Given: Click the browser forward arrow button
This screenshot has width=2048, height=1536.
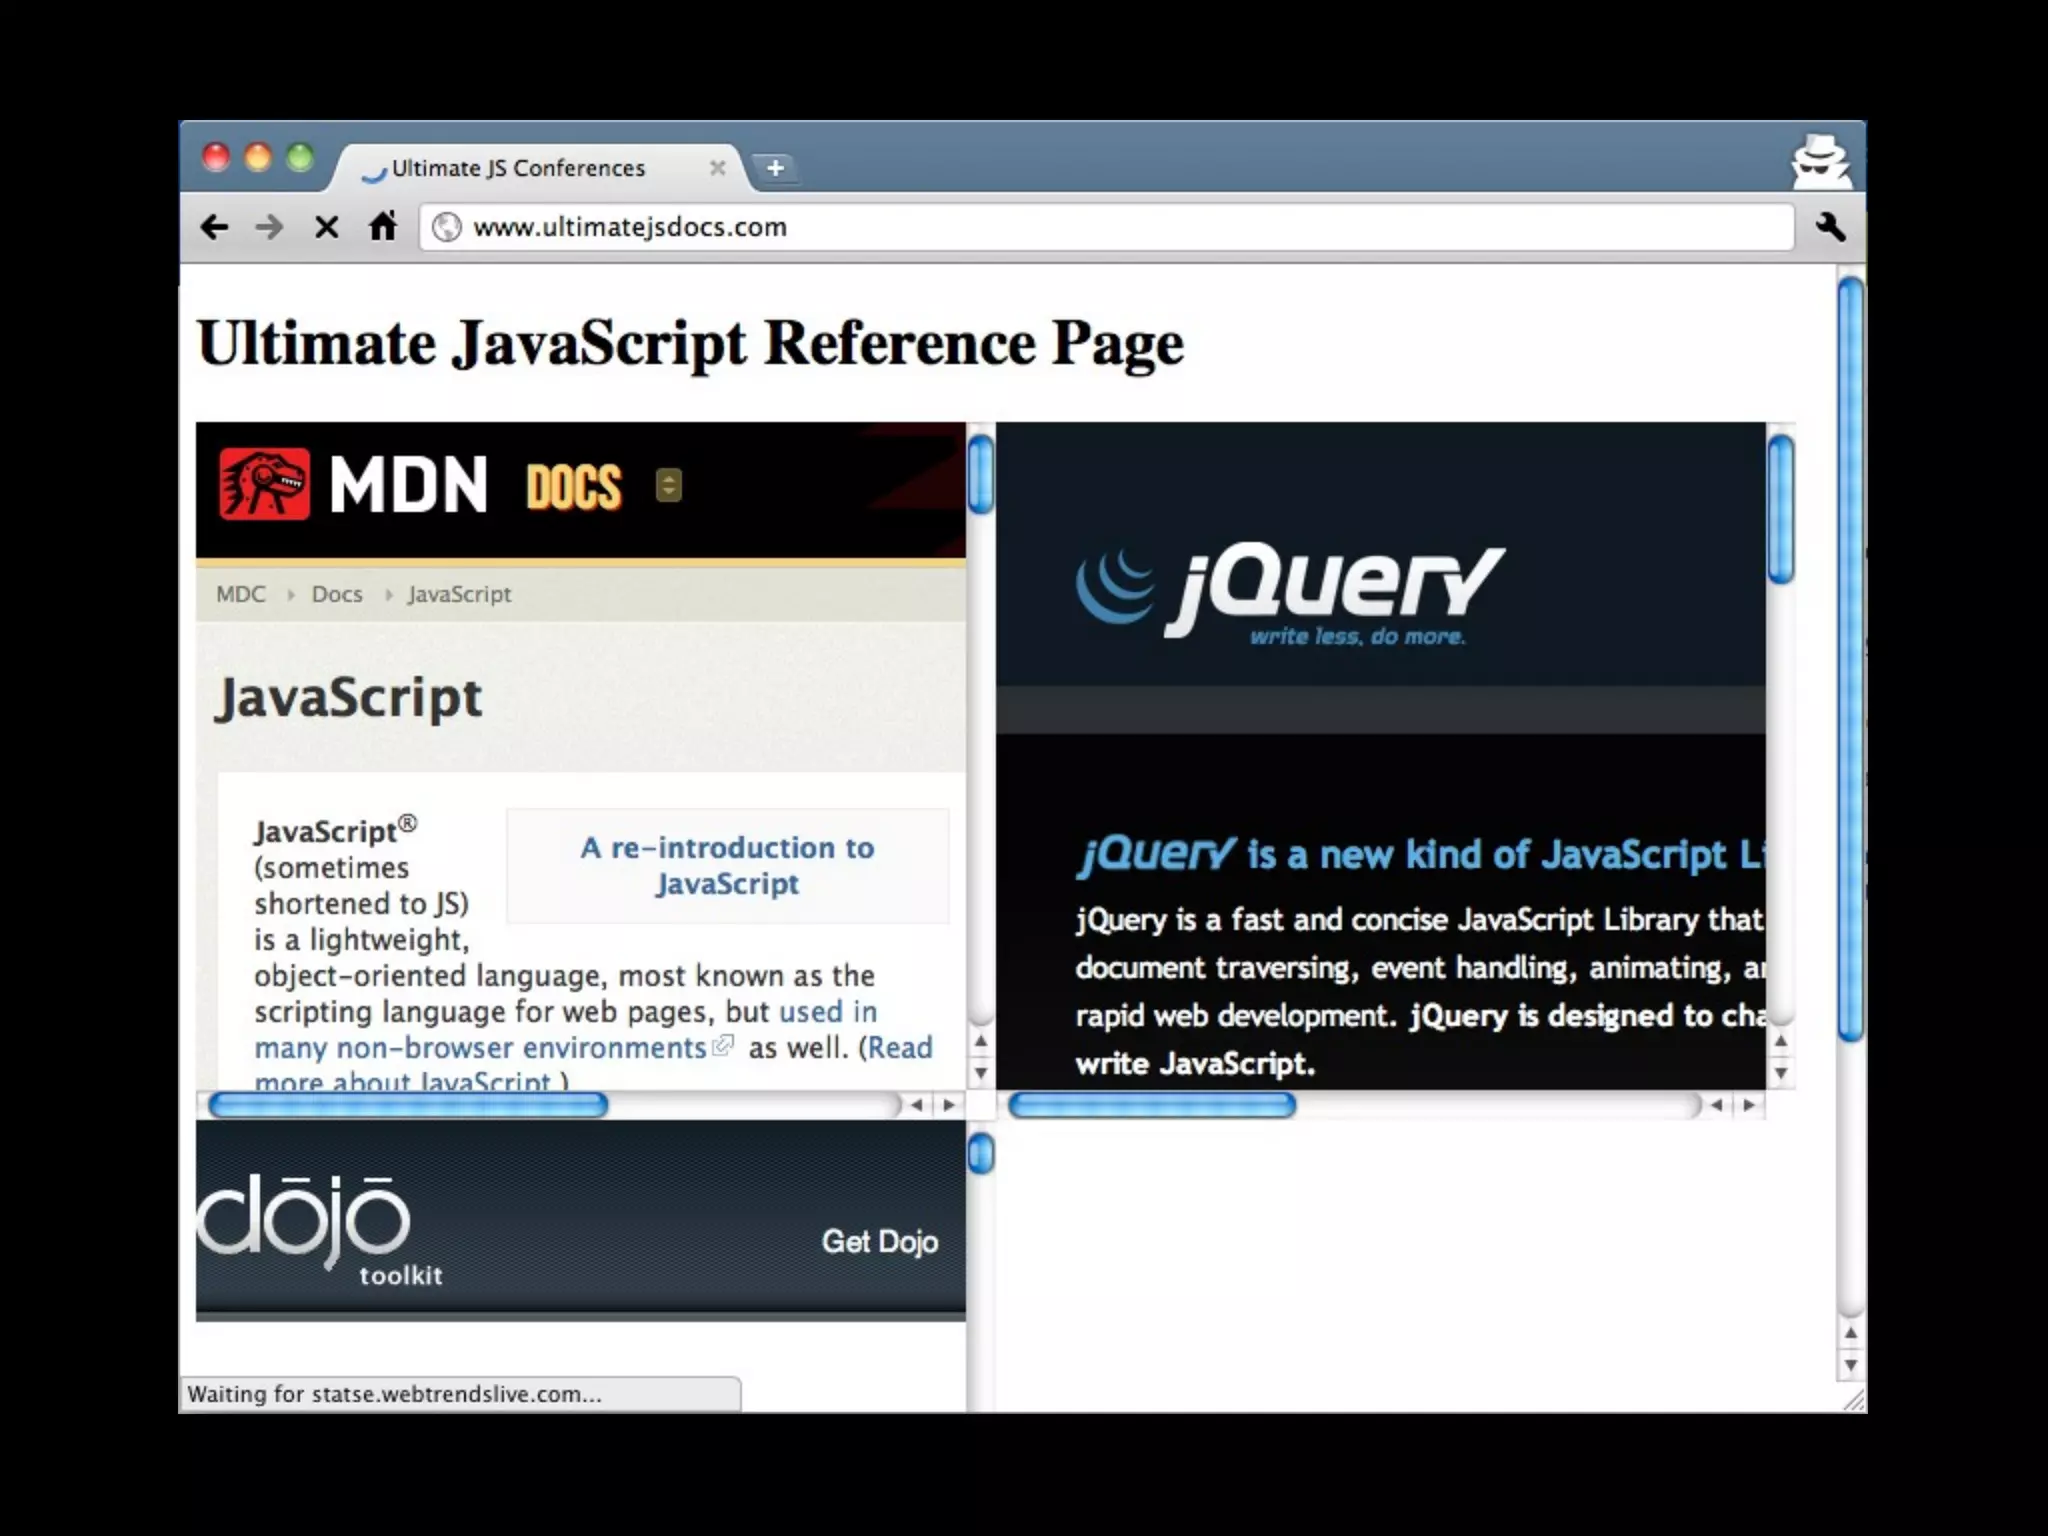Looking at the screenshot, I should tap(269, 227).
